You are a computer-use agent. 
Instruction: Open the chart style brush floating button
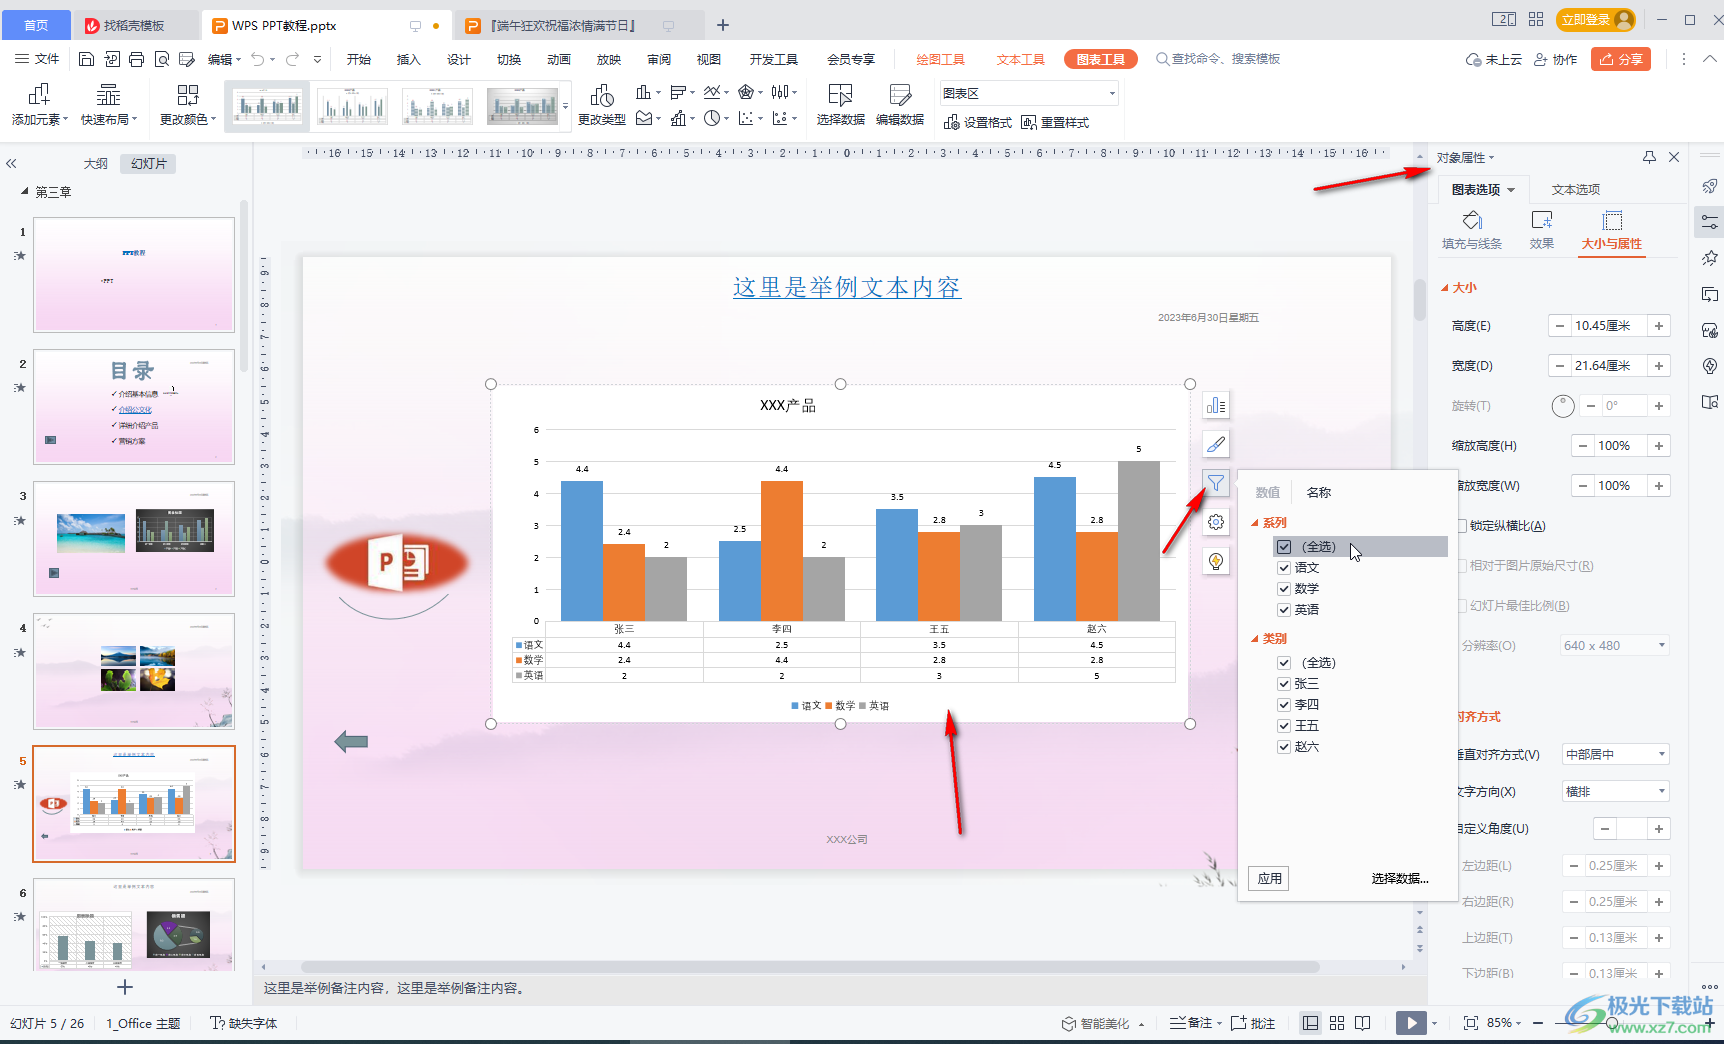(x=1216, y=444)
